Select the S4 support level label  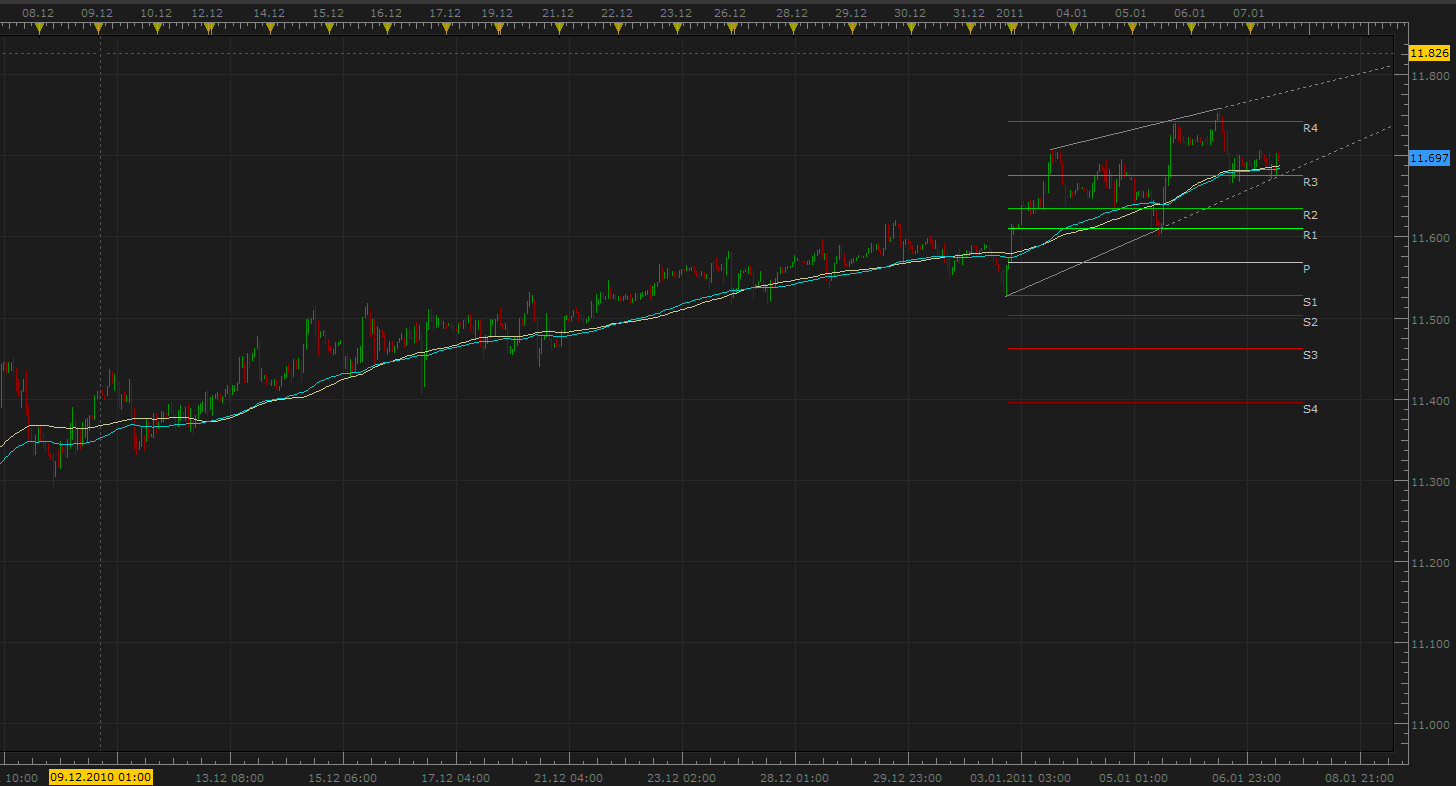[1310, 409]
